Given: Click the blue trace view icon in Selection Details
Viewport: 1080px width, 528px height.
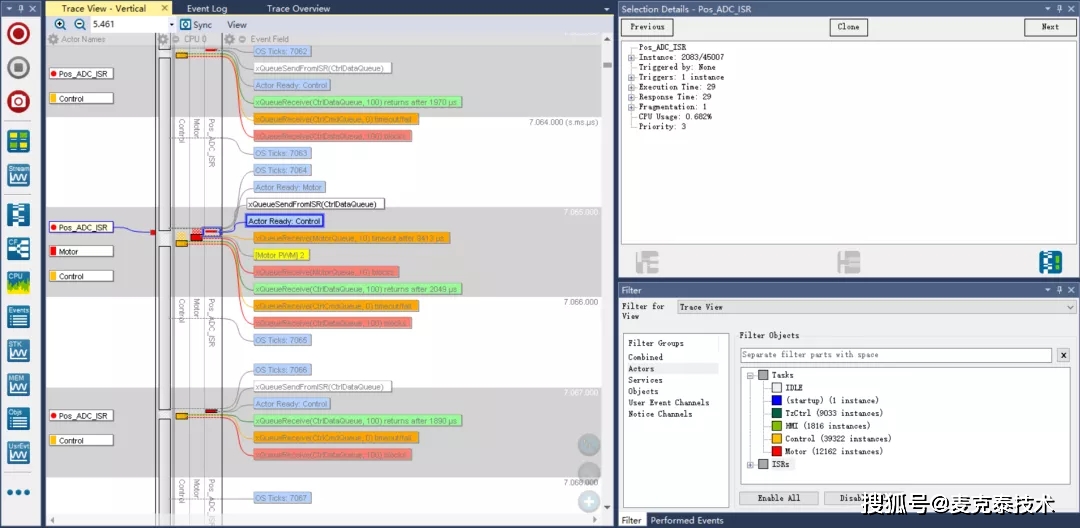Looking at the screenshot, I should (1050, 262).
